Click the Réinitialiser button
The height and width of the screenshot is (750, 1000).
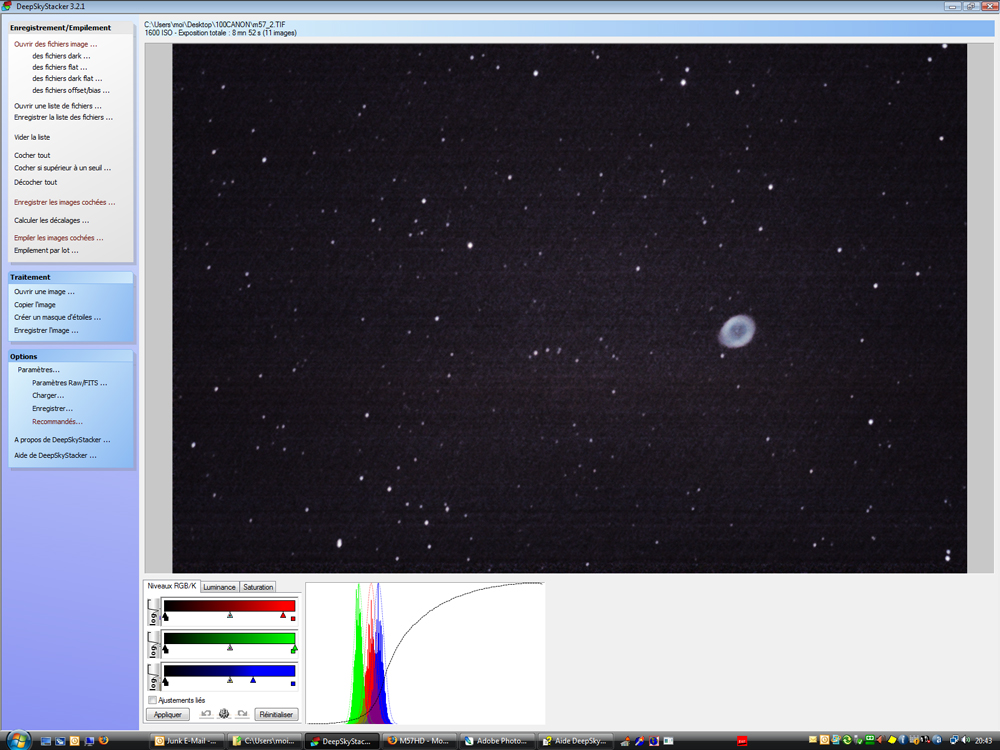pos(277,714)
